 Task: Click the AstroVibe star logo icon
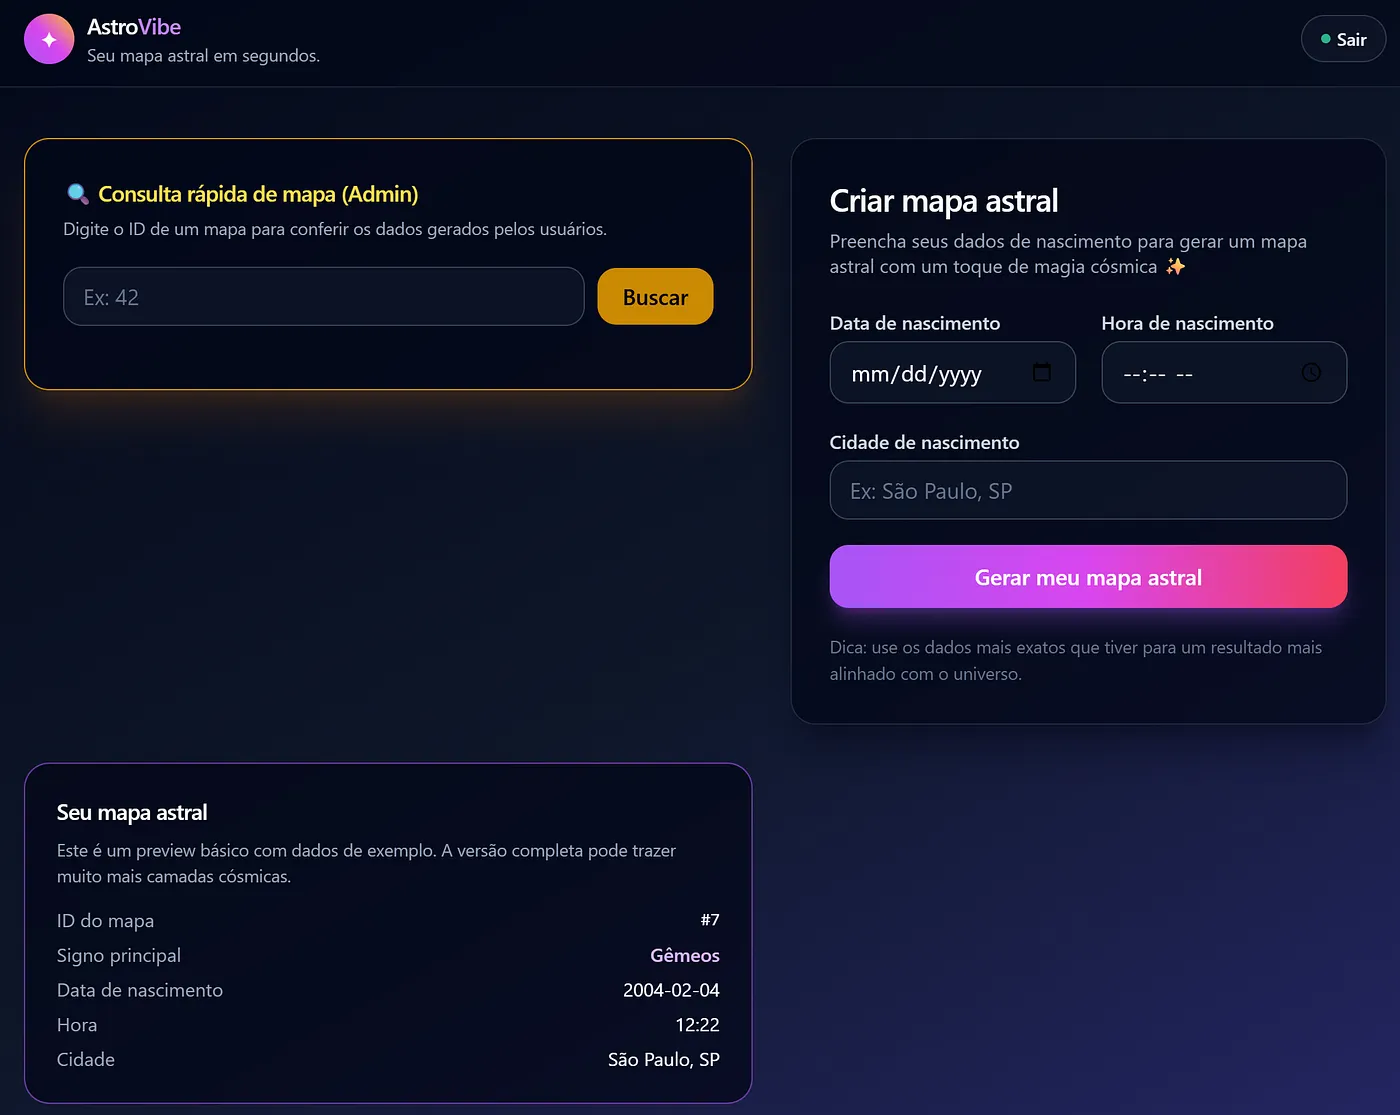(49, 39)
